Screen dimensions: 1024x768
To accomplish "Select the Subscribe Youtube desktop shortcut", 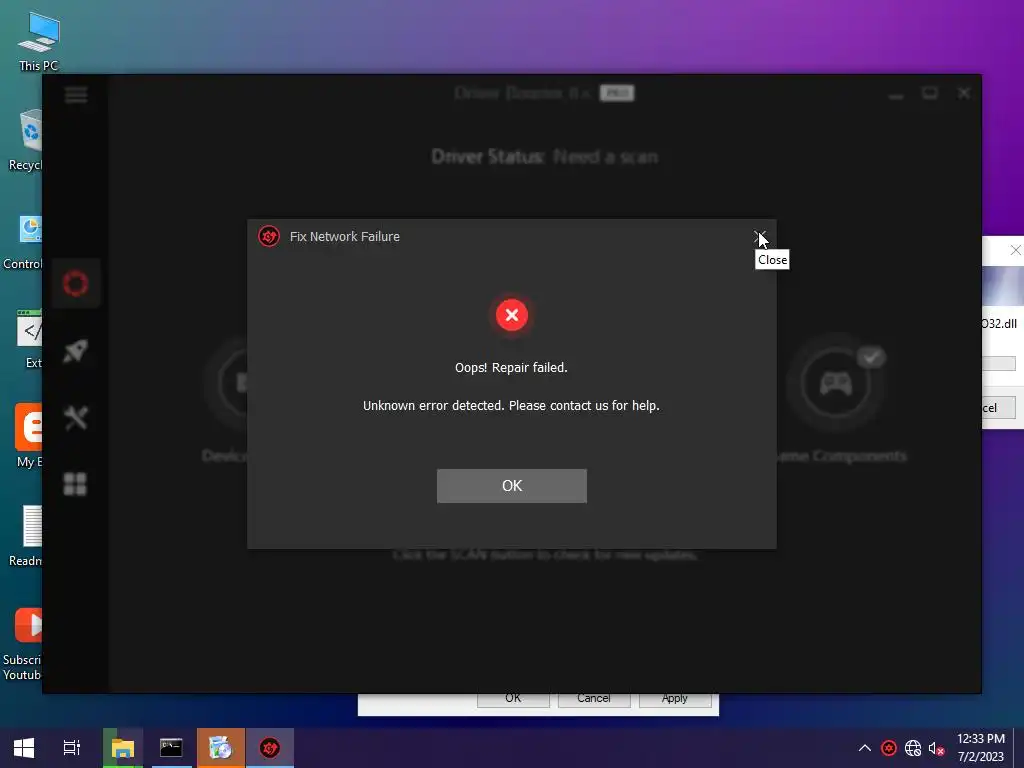I will (22, 645).
